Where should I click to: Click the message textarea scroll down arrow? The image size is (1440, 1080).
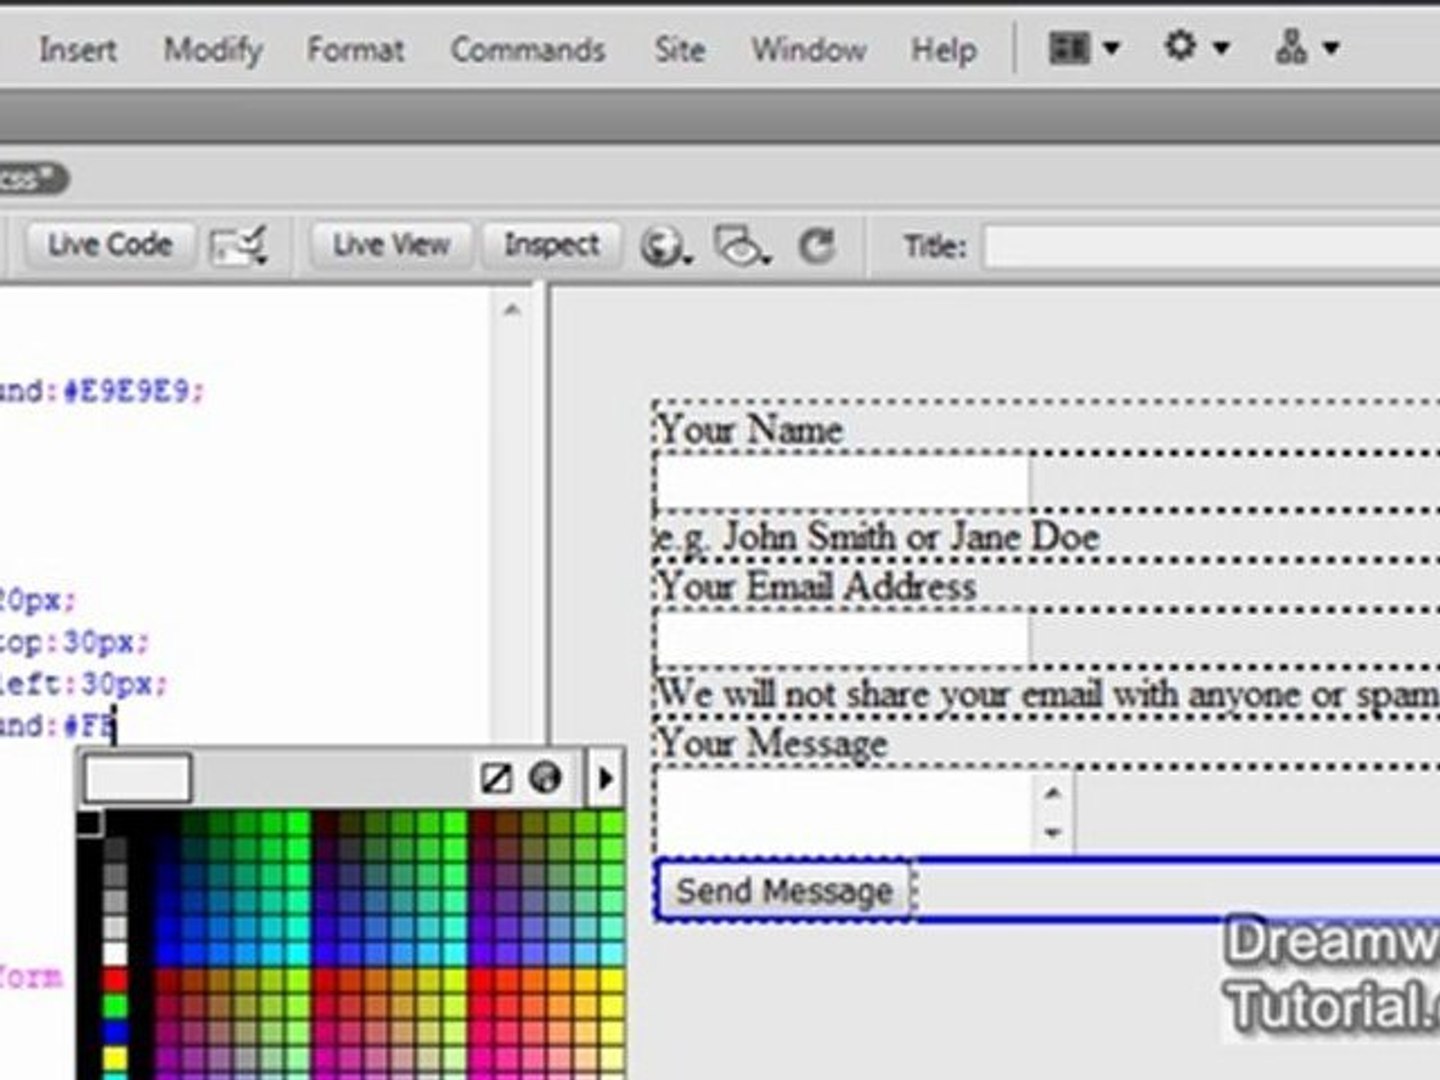point(1053,832)
